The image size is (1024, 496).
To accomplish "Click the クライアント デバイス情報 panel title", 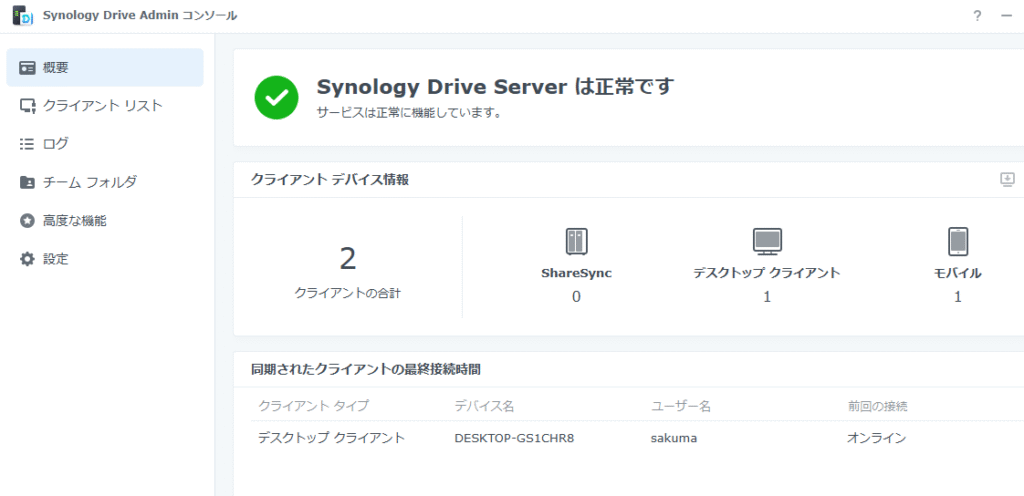I will coord(330,180).
